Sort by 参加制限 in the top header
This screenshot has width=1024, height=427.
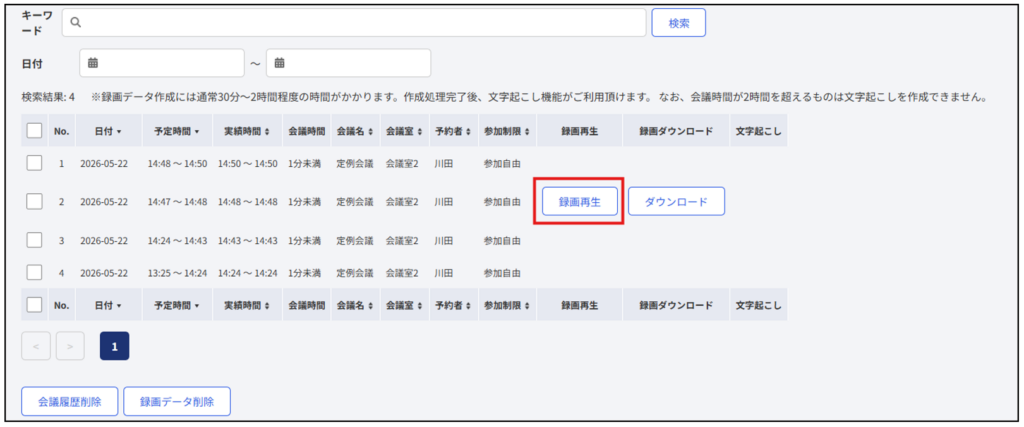[507, 131]
